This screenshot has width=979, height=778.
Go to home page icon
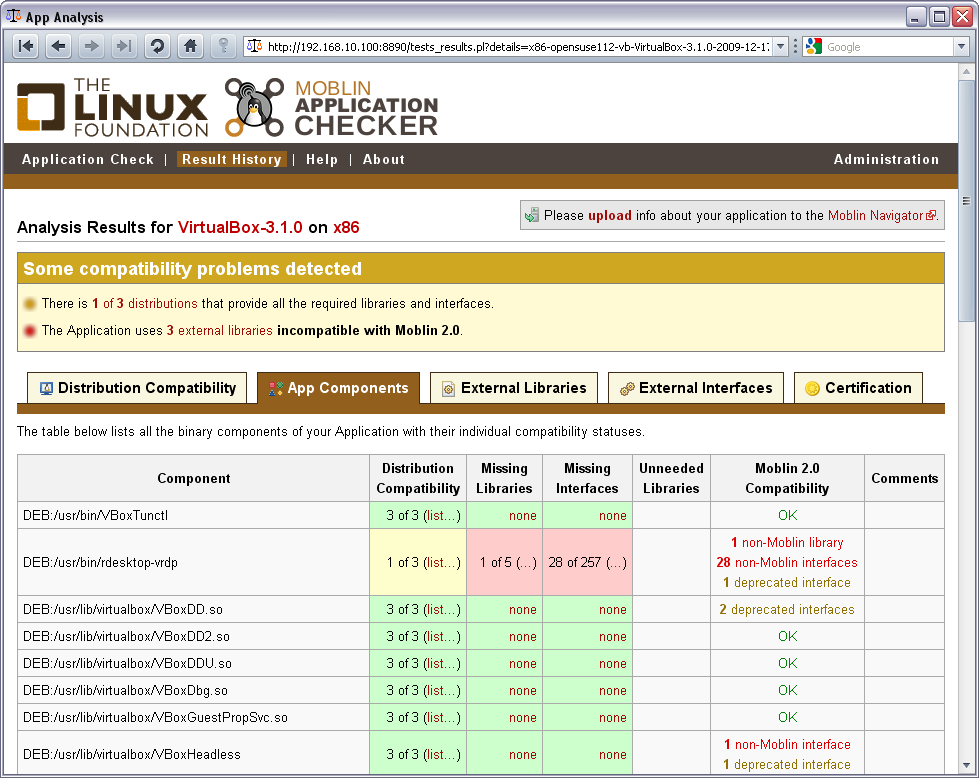(190, 46)
